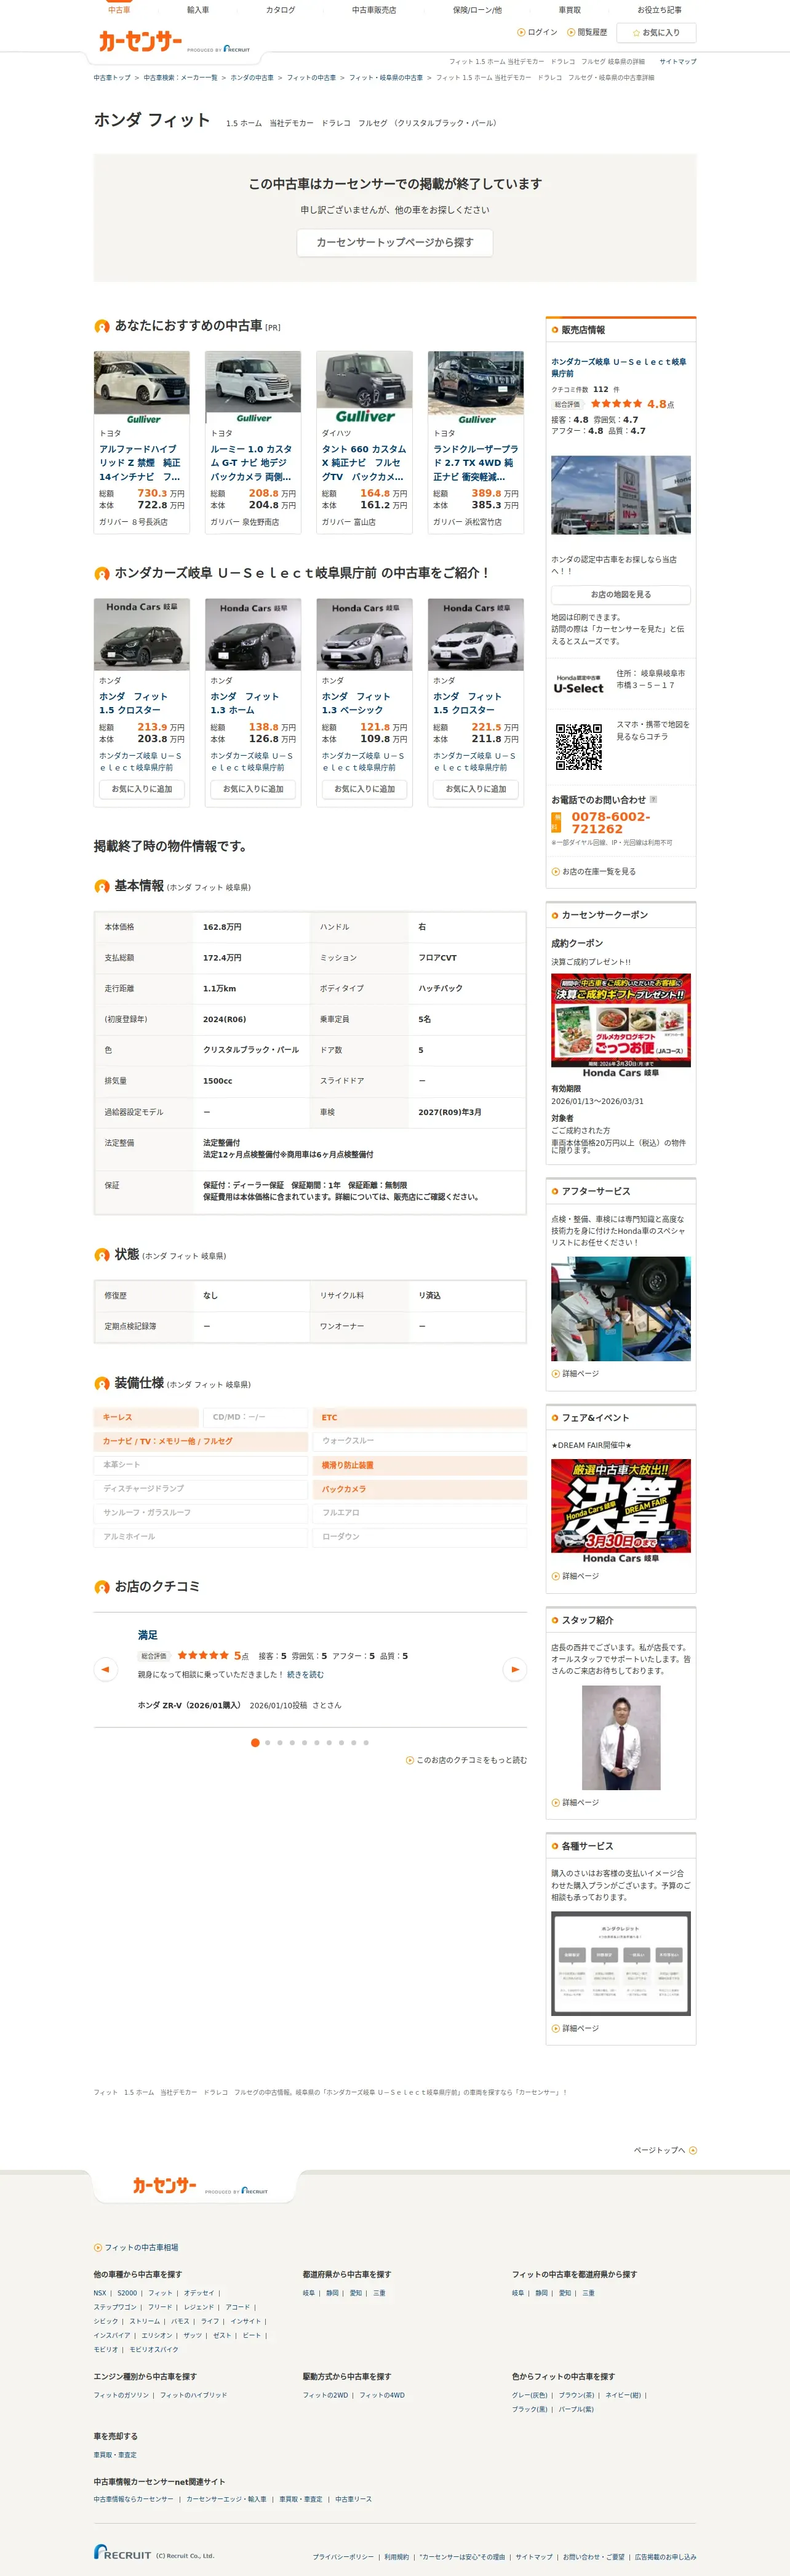Viewport: 790px width, 2576px height.
Task: Open 利用規約 footer link
Action: [397, 2556]
